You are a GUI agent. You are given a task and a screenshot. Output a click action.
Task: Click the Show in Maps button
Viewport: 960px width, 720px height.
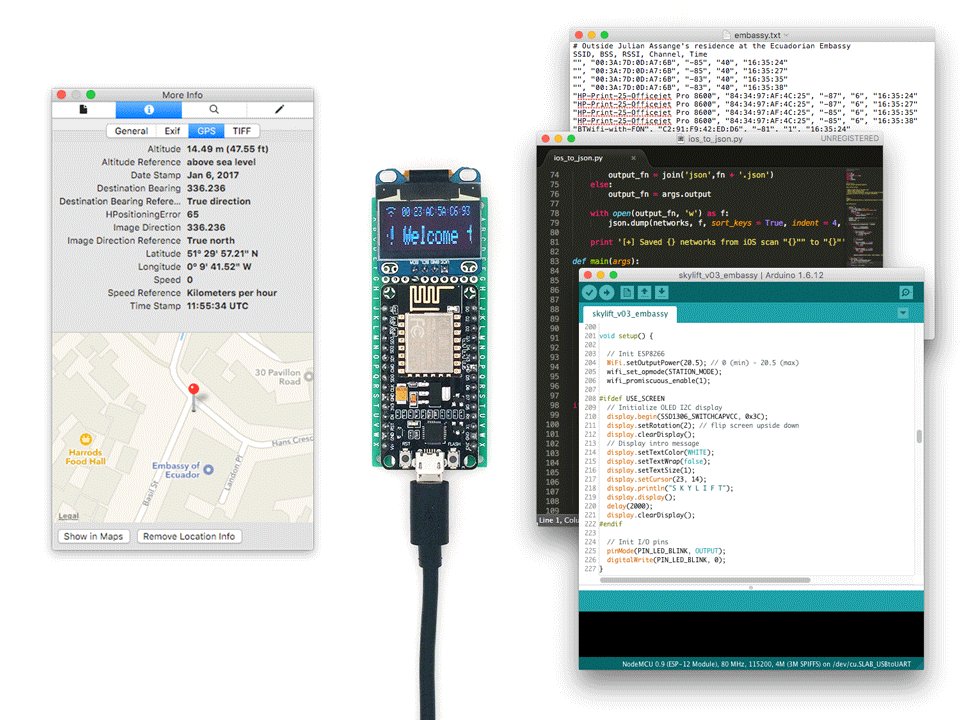(x=93, y=536)
